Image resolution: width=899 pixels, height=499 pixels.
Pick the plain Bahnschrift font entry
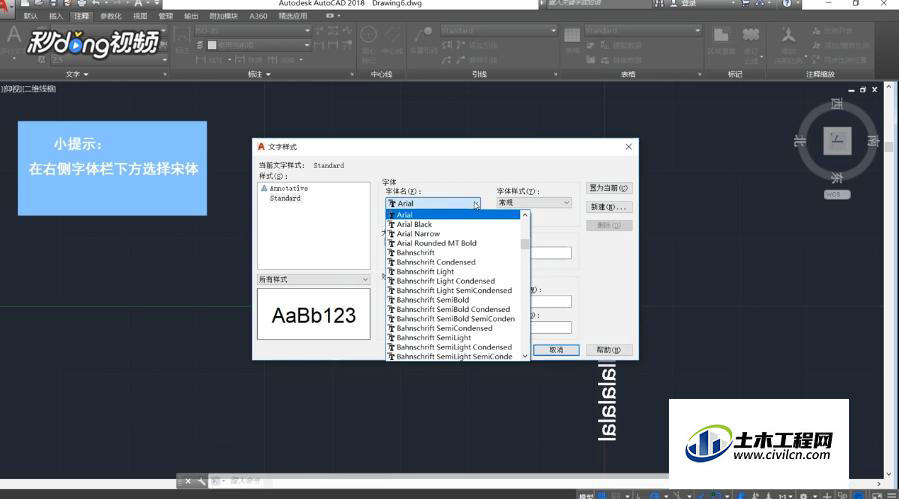(x=453, y=252)
